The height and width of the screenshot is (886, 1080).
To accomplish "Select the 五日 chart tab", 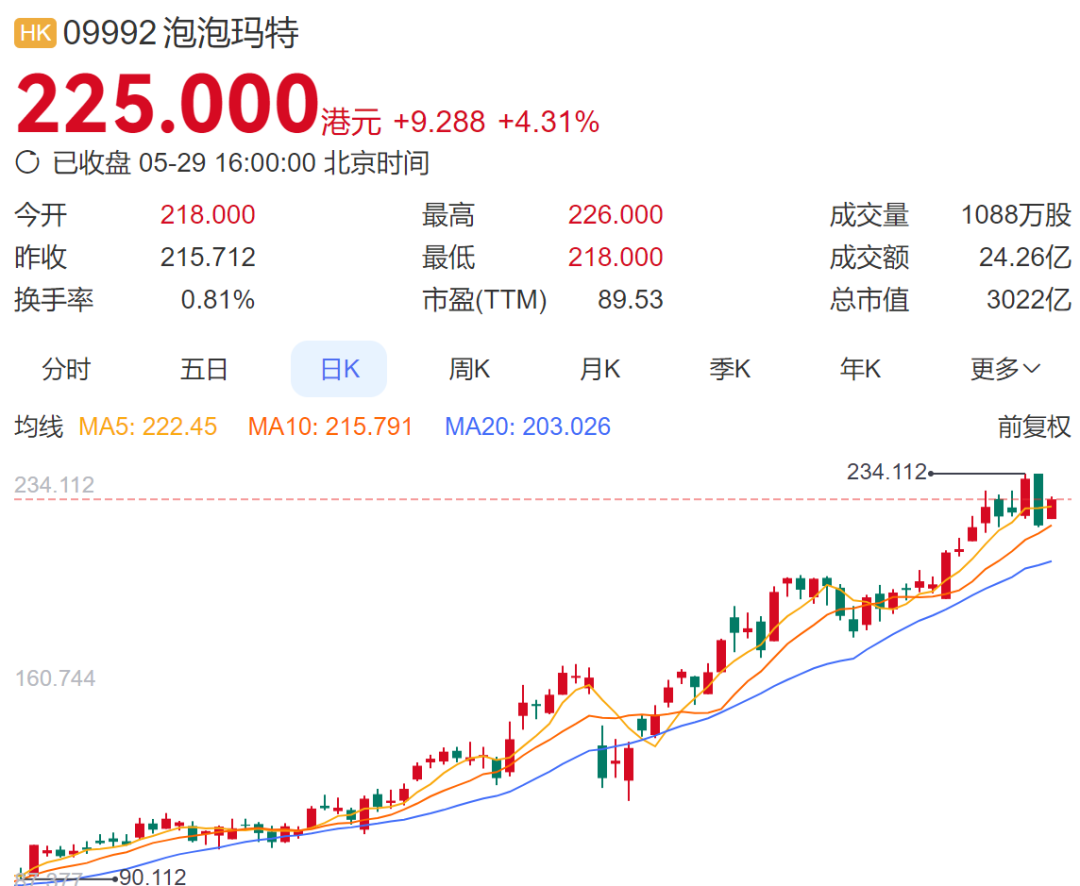I will click(204, 369).
